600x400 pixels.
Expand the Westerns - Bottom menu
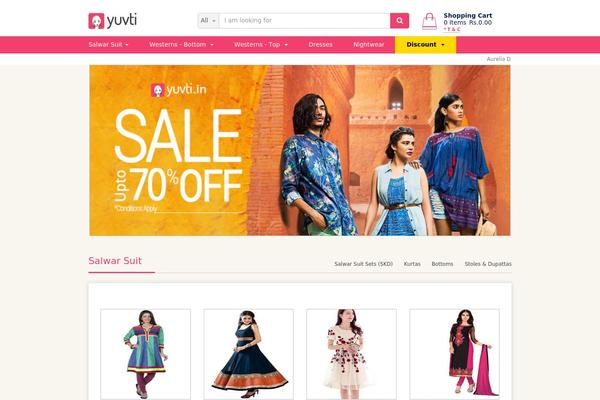pyautogui.click(x=181, y=45)
